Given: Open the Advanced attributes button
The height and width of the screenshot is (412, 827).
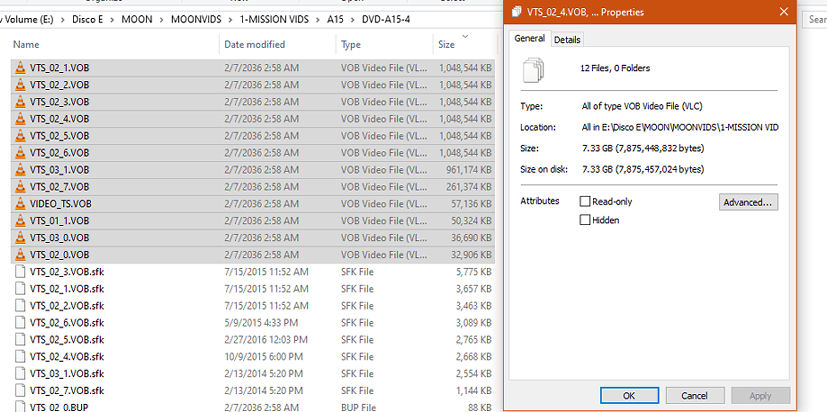Looking at the screenshot, I should (748, 202).
